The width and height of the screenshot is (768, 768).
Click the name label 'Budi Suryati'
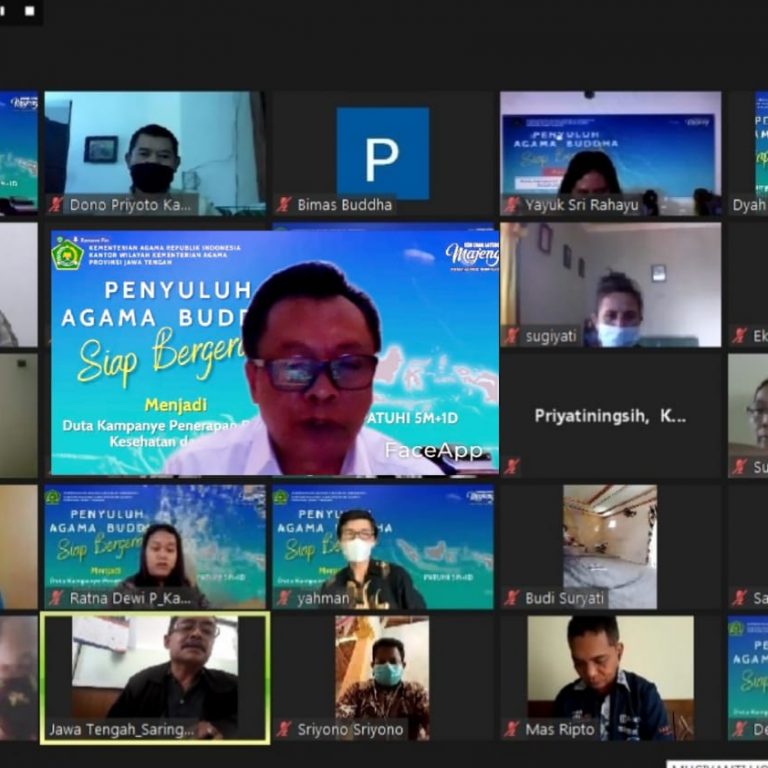564,598
